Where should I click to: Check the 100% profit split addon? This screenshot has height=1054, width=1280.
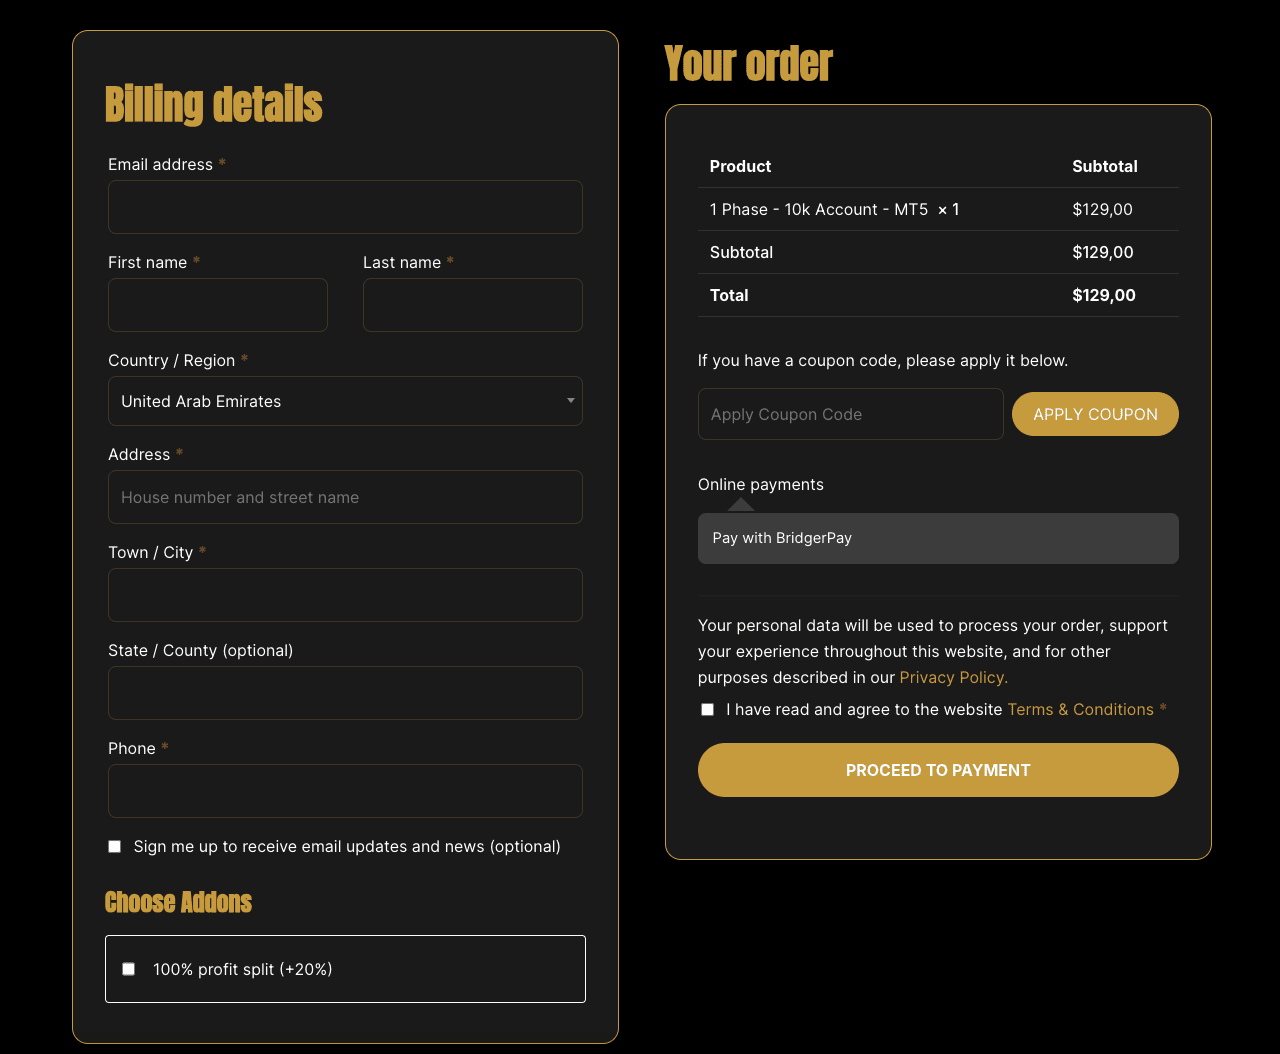point(128,969)
